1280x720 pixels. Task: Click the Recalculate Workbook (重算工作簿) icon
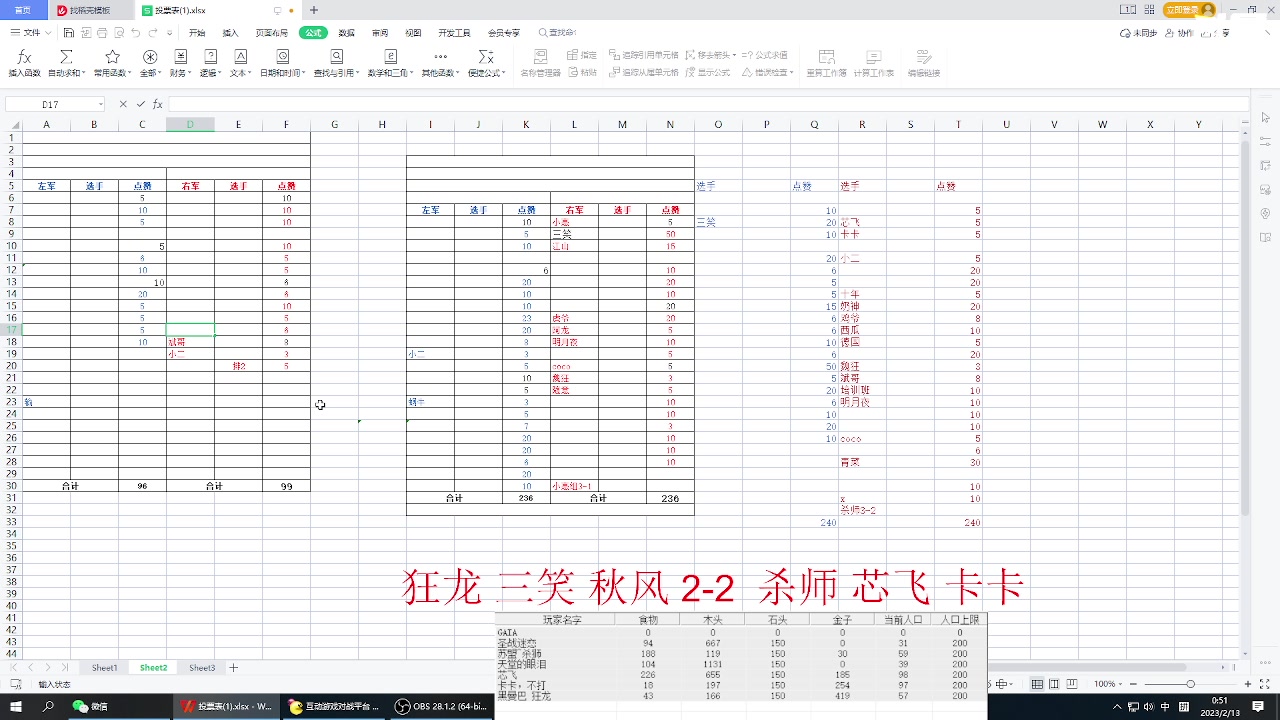826,63
